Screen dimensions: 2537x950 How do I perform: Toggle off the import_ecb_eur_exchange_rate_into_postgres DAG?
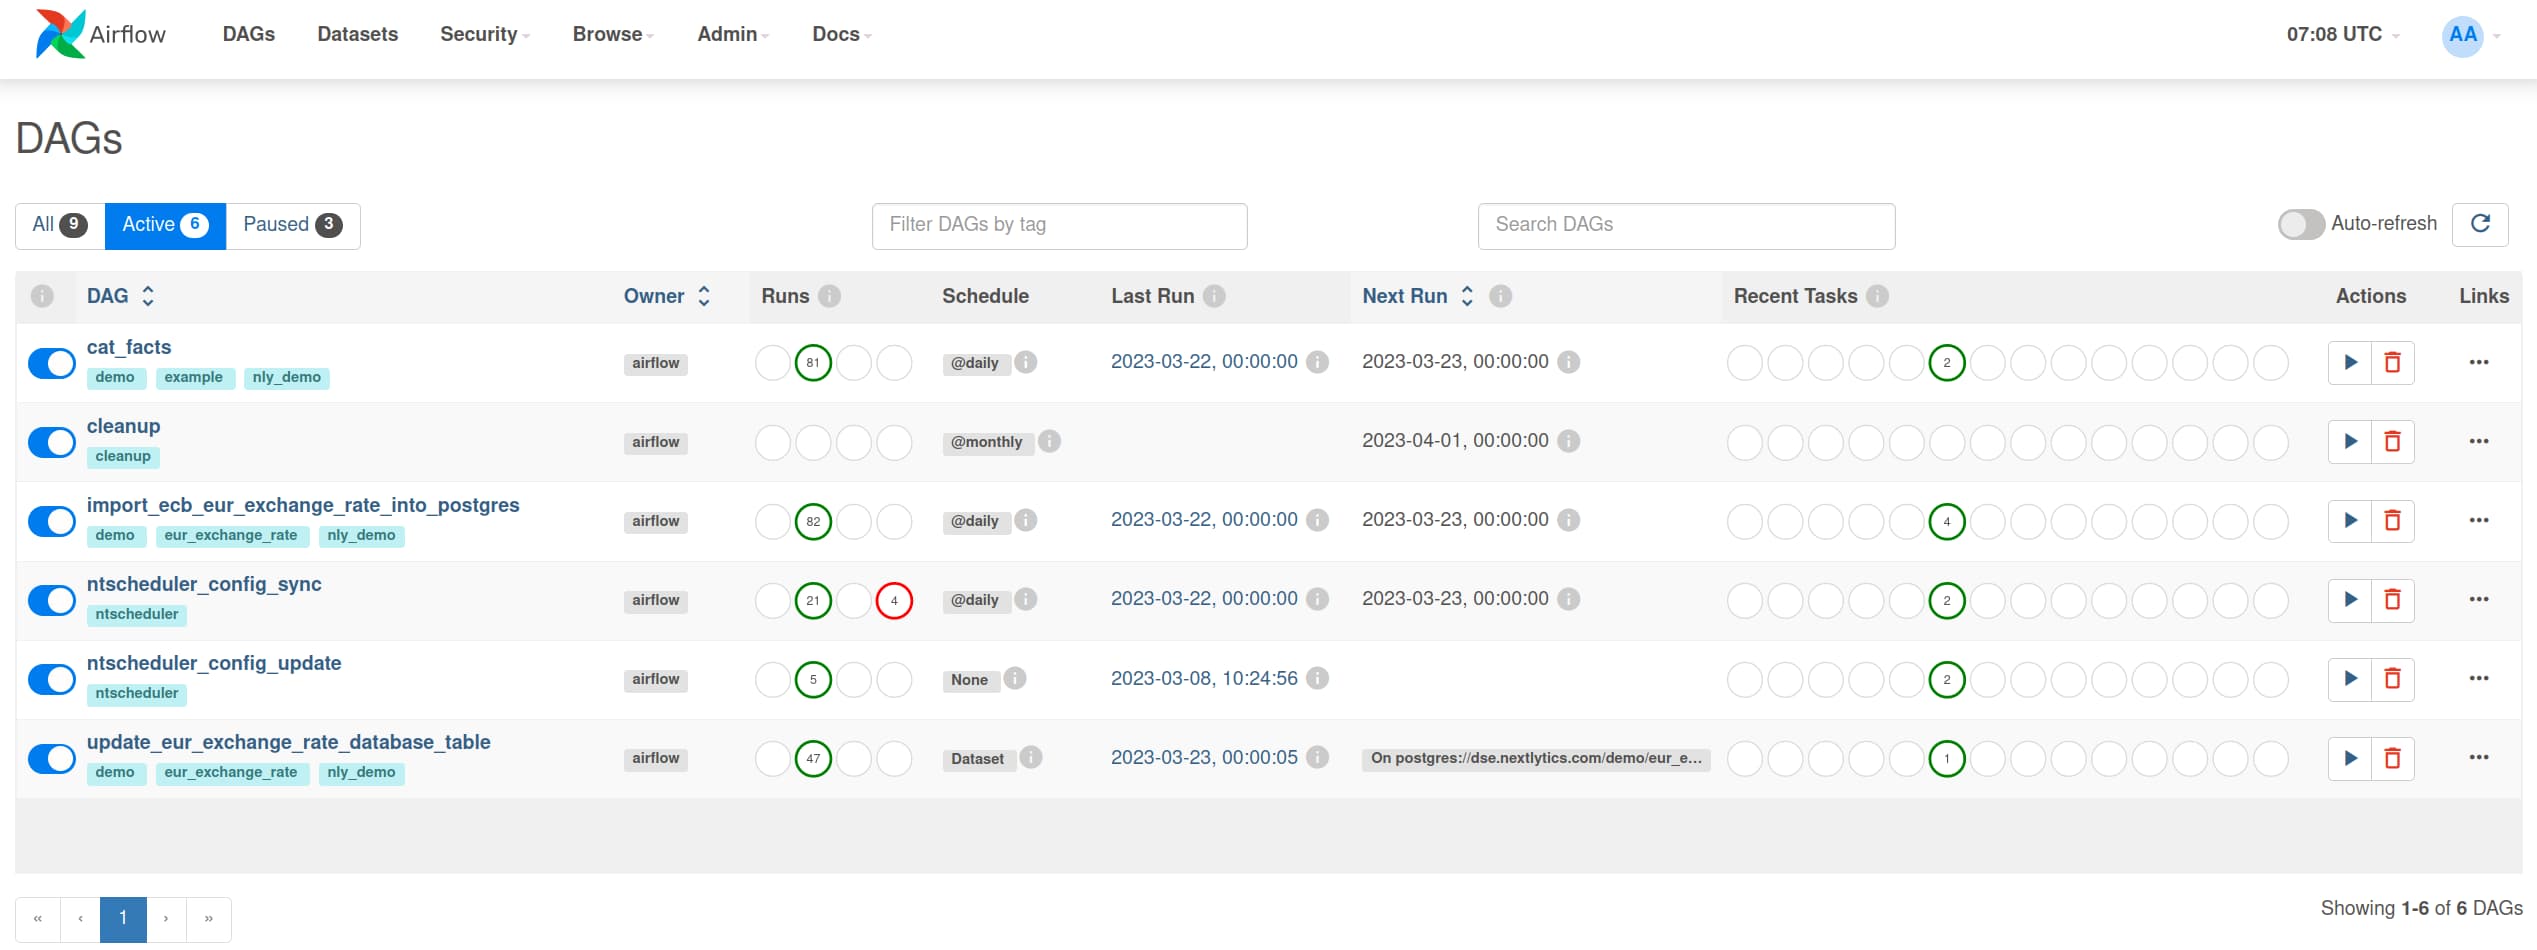52,521
